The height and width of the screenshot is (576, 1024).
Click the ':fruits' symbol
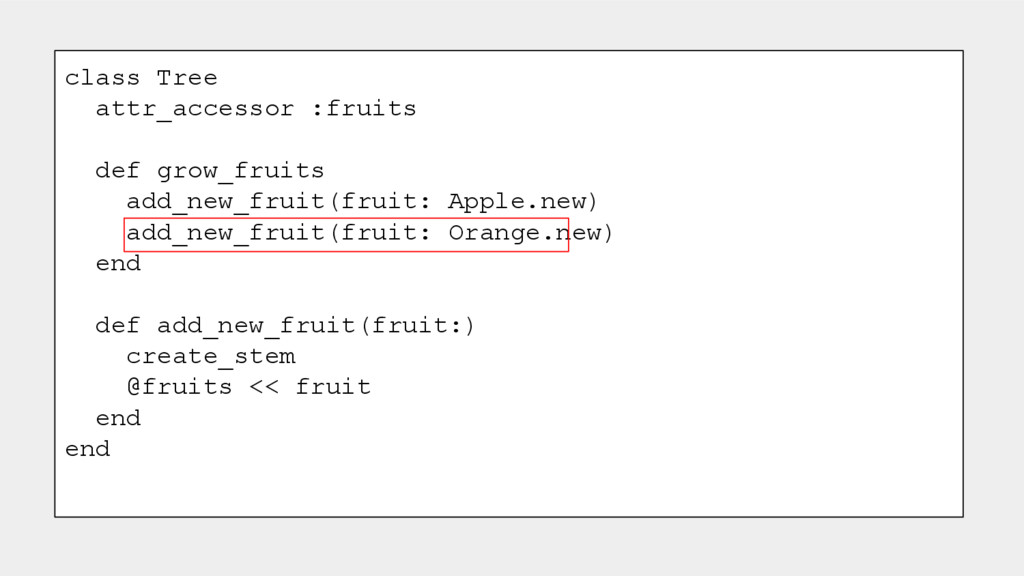point(363,109)
